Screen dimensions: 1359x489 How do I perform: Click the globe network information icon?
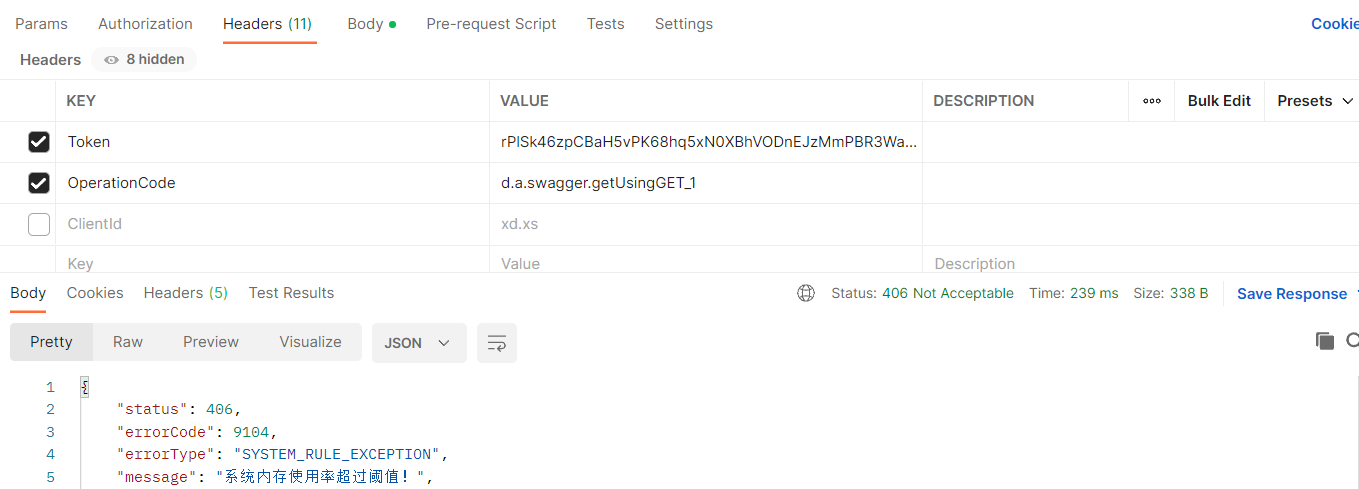click(x=806, y=293)
